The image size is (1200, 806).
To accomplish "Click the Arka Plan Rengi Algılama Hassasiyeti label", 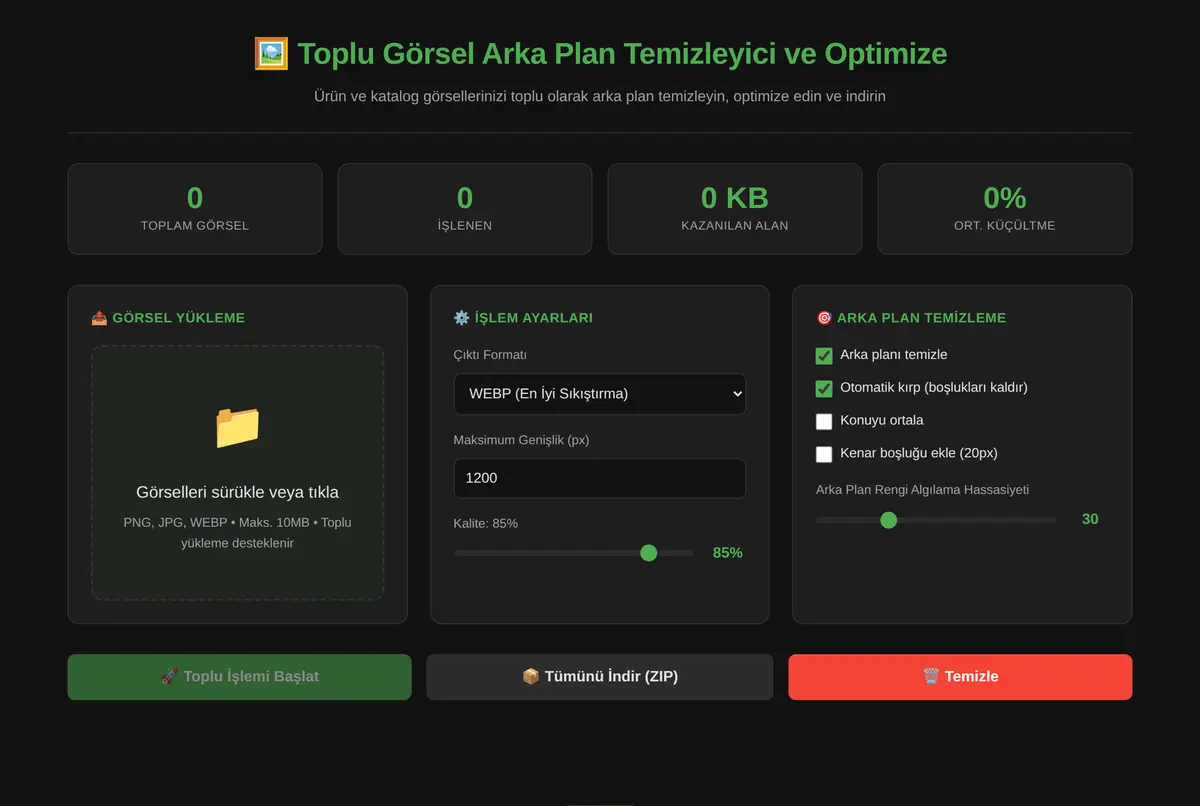I will coord(922,490).
